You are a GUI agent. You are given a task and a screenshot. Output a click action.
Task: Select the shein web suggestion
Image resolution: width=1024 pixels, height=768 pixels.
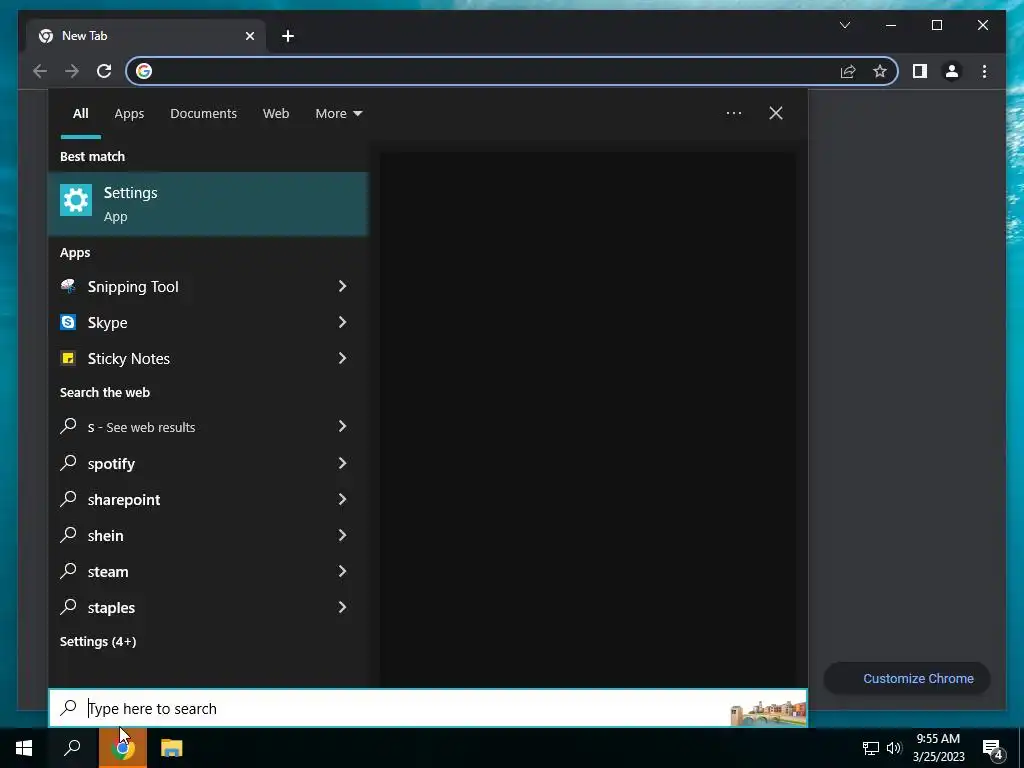coord(208,536)
